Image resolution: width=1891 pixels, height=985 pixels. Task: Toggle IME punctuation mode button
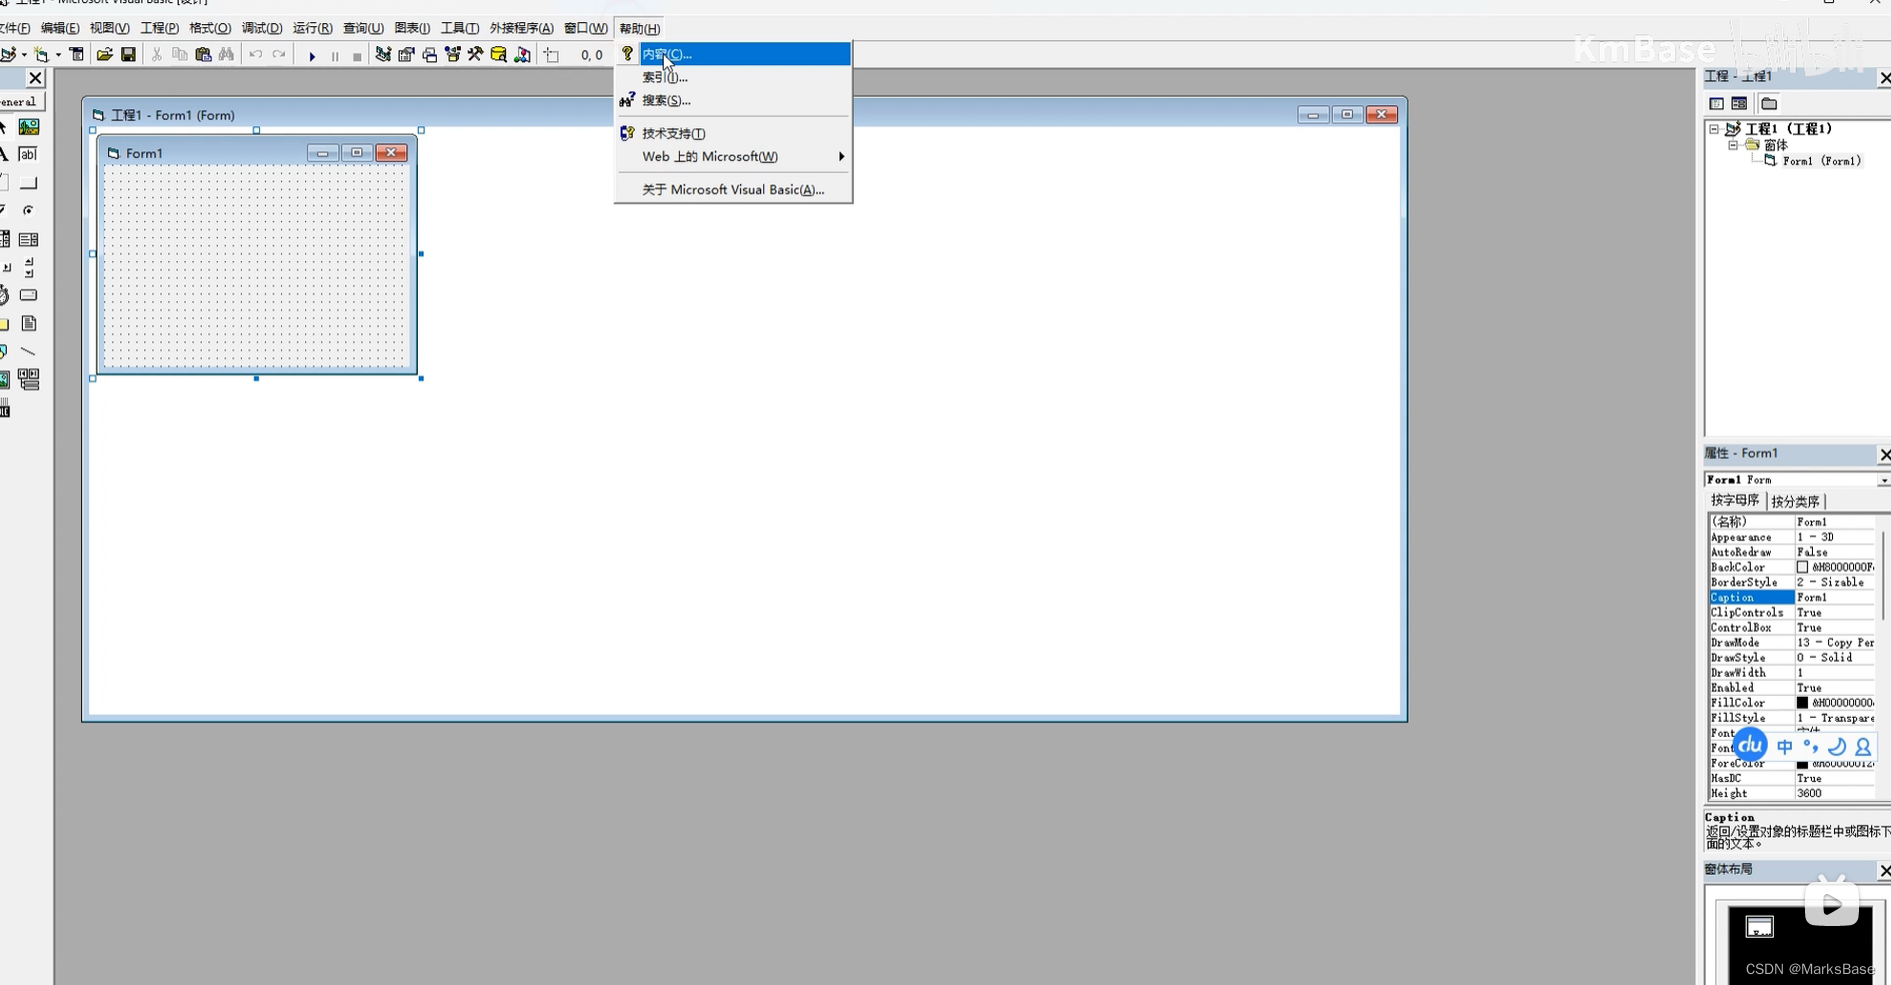coord(1811,747)
